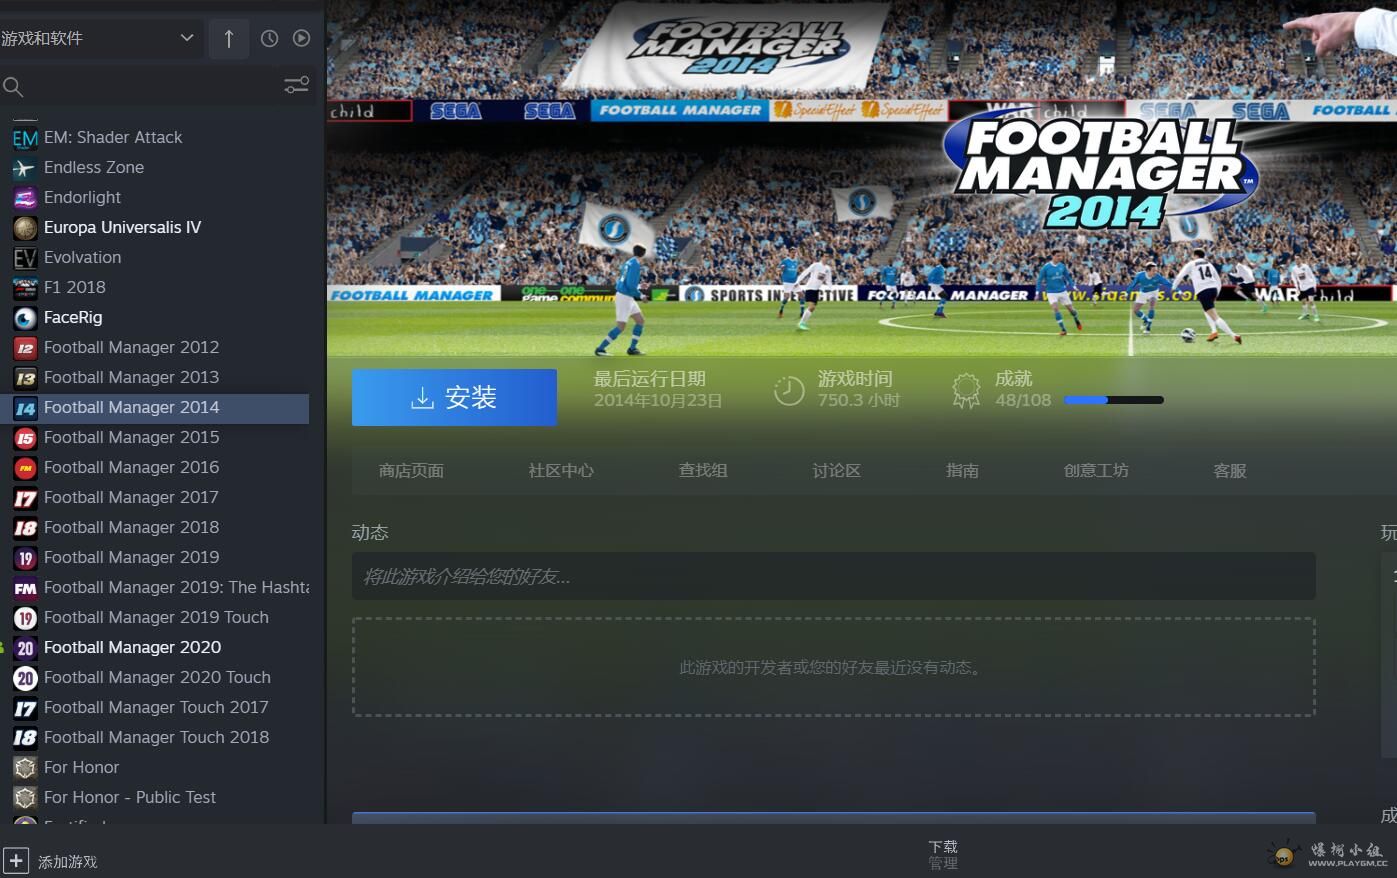Click Football Manager 2020 Touch icon
The height and width of the screenshot is (878, 1397).
tap(25, 677)
